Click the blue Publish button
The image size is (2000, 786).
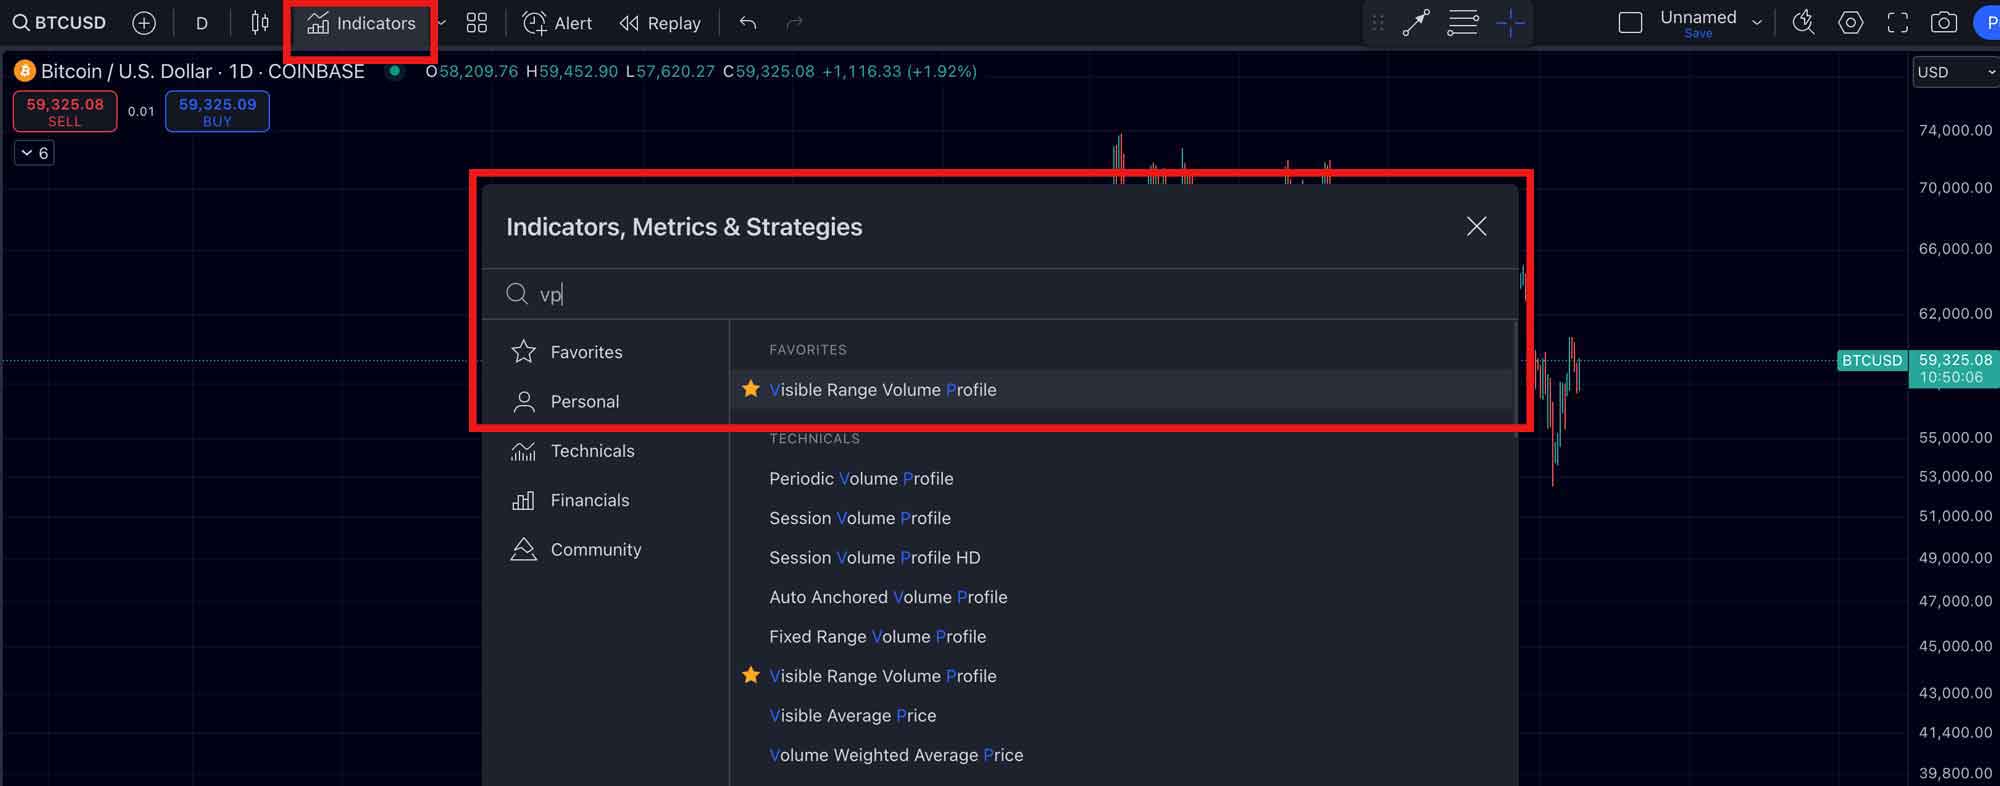(x=1988, y=23)
